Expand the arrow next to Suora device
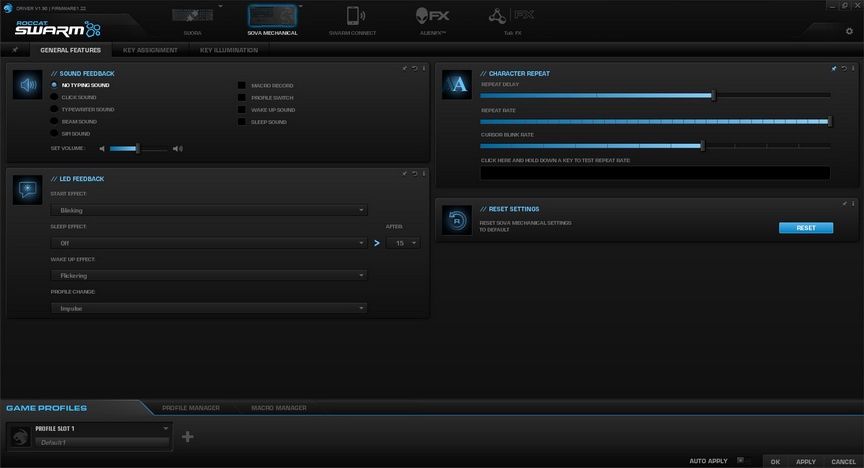Screen dimensions: 864x468 220,7
